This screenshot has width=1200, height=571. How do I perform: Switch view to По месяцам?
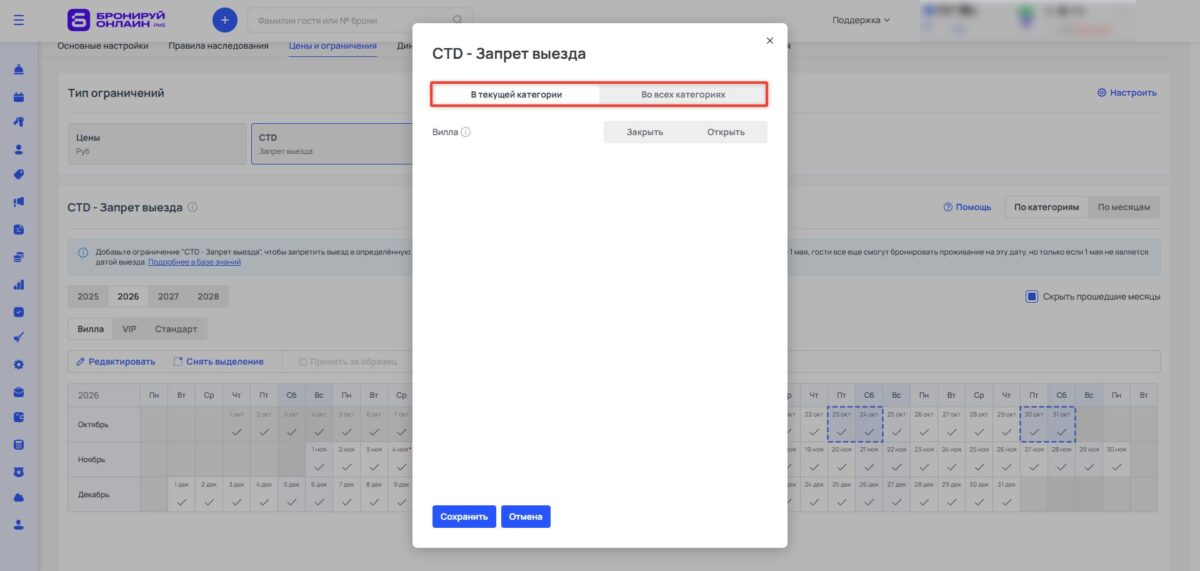[x=1124, y=207]
